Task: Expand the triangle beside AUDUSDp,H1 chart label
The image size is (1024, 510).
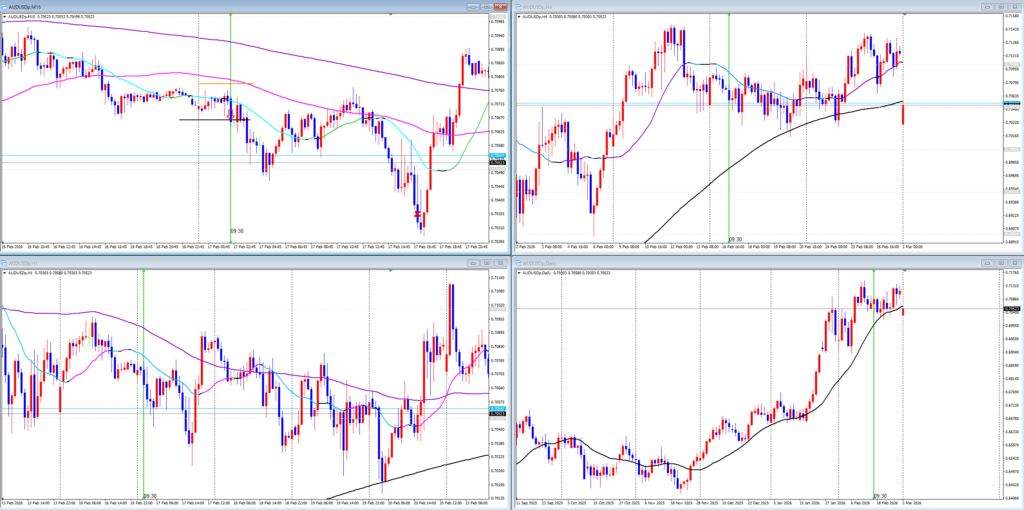Action: click(3, 272)
